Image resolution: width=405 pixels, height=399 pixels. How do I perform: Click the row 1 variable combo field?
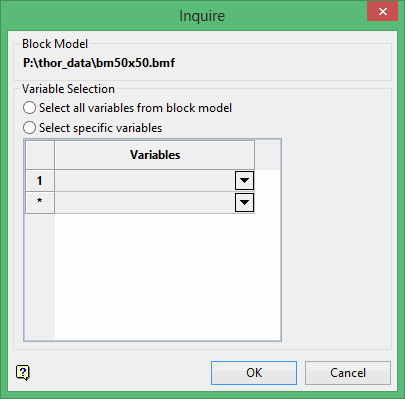(x=145, y=181)
